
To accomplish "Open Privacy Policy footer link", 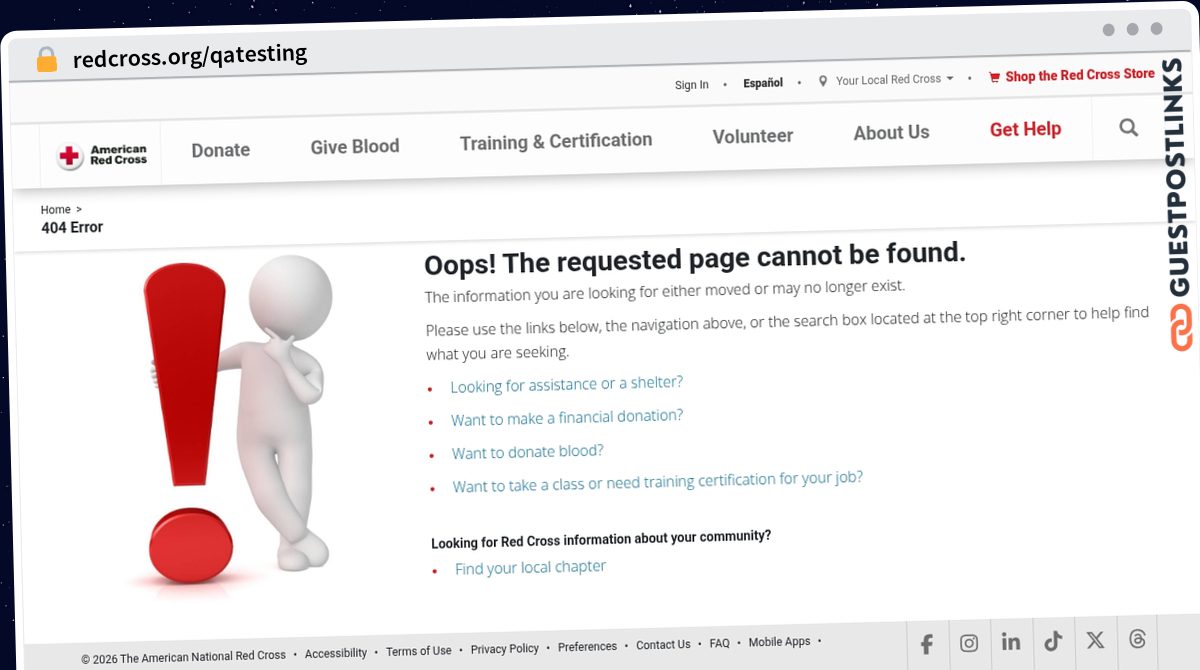I will [505, 649].
